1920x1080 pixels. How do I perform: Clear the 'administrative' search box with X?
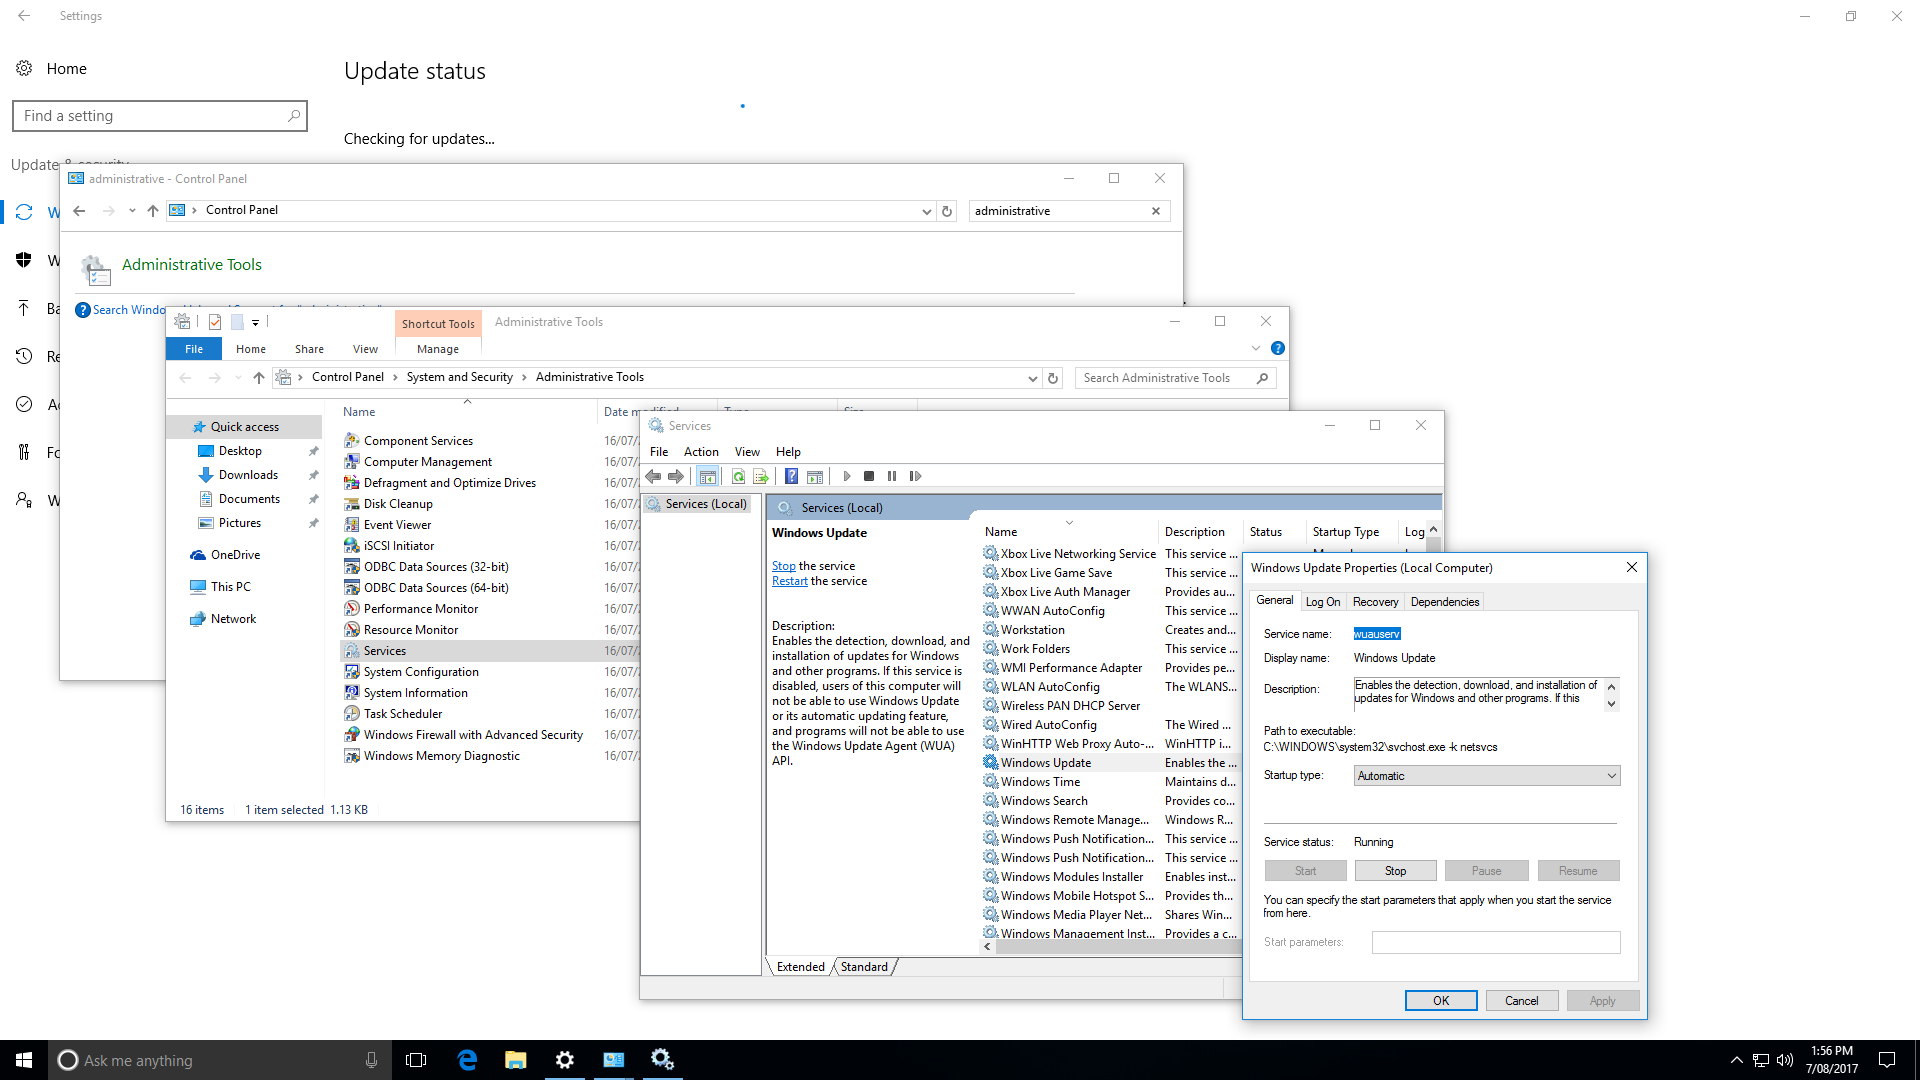click(1156, 211)
